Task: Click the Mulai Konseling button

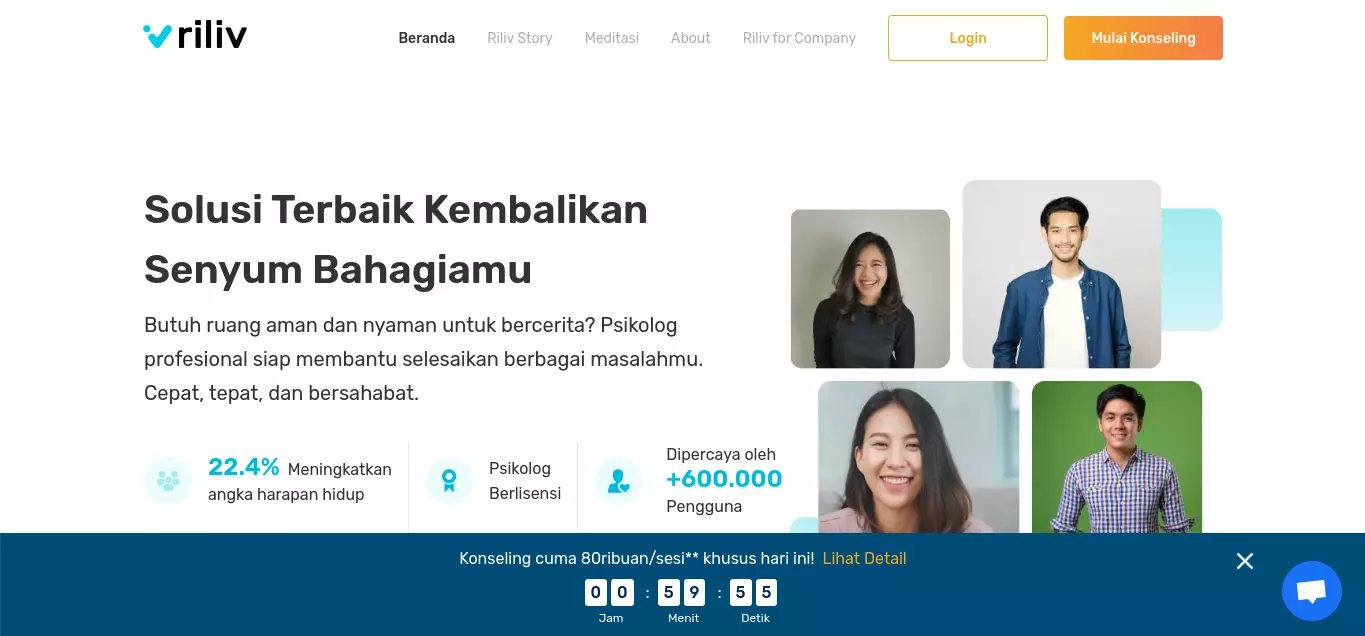Action: 1143,38
